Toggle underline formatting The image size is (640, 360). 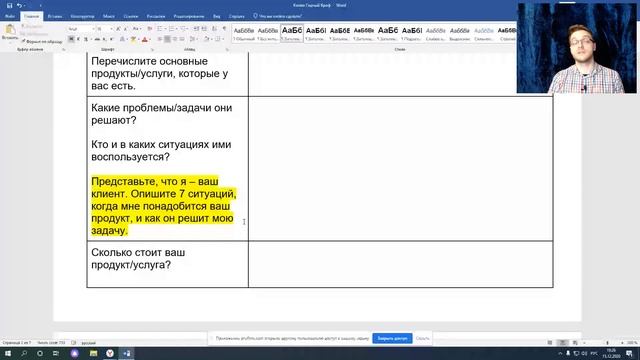pos(86,39)
